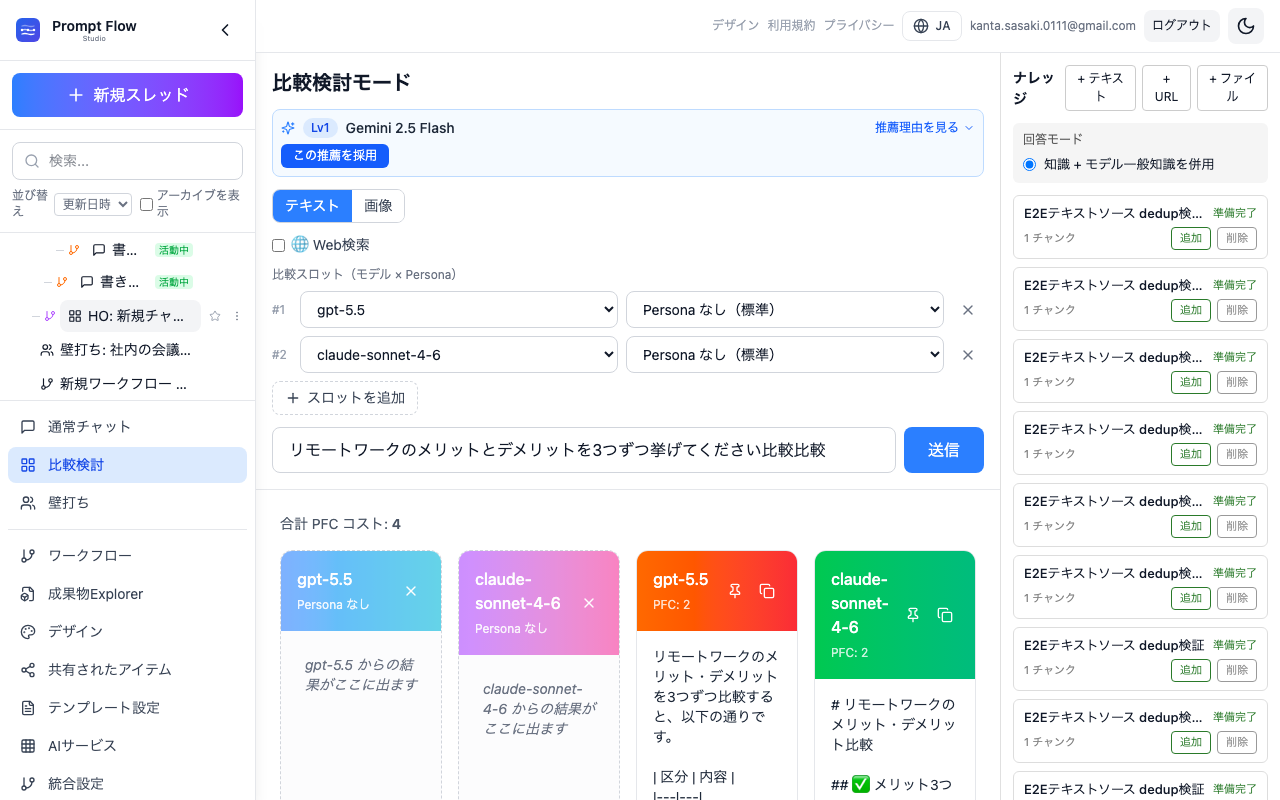Click この推薦を採用
The width and height of the screenshot is (1280, 800).
[x=335, y=156]
